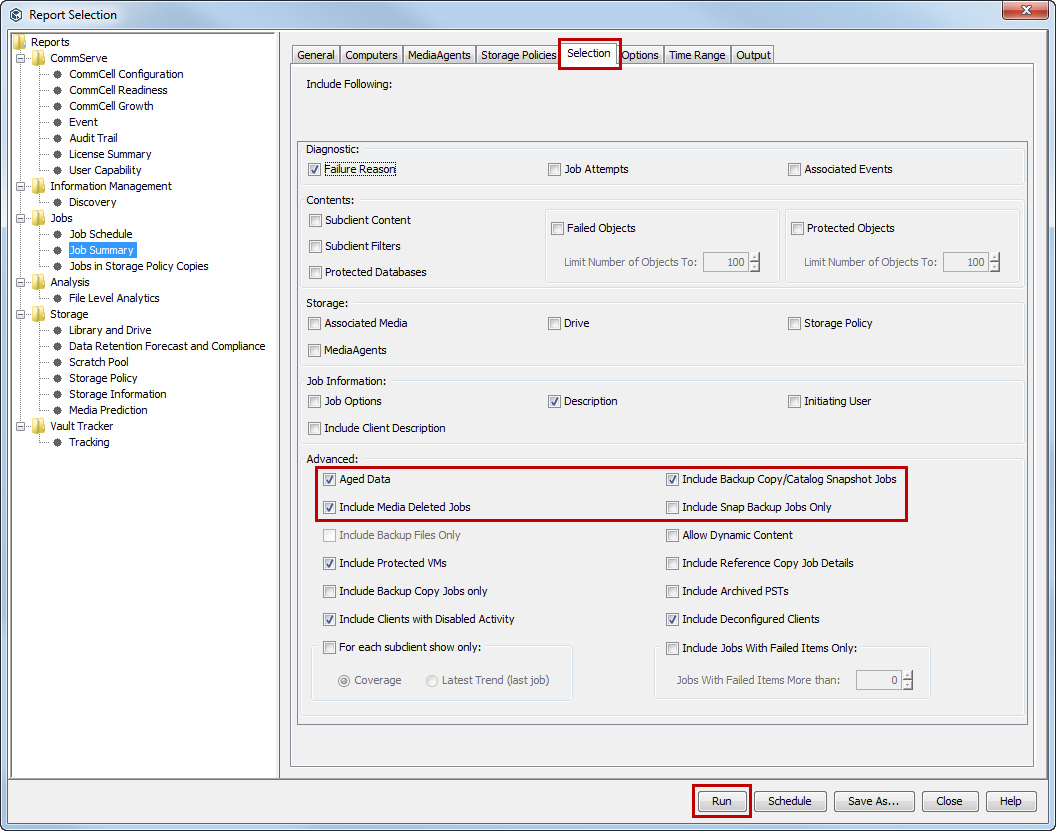Select Audit Trail report
1056x831 pixels.
click(93, 138)
